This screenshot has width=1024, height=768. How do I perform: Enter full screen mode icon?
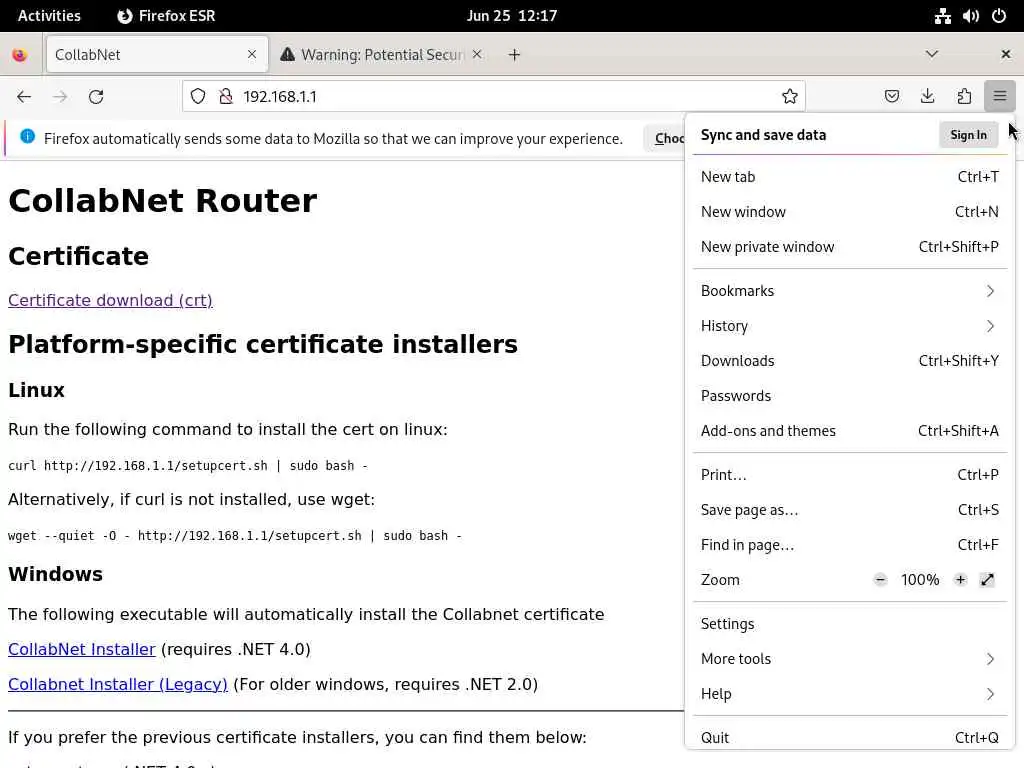pos(987,579)
